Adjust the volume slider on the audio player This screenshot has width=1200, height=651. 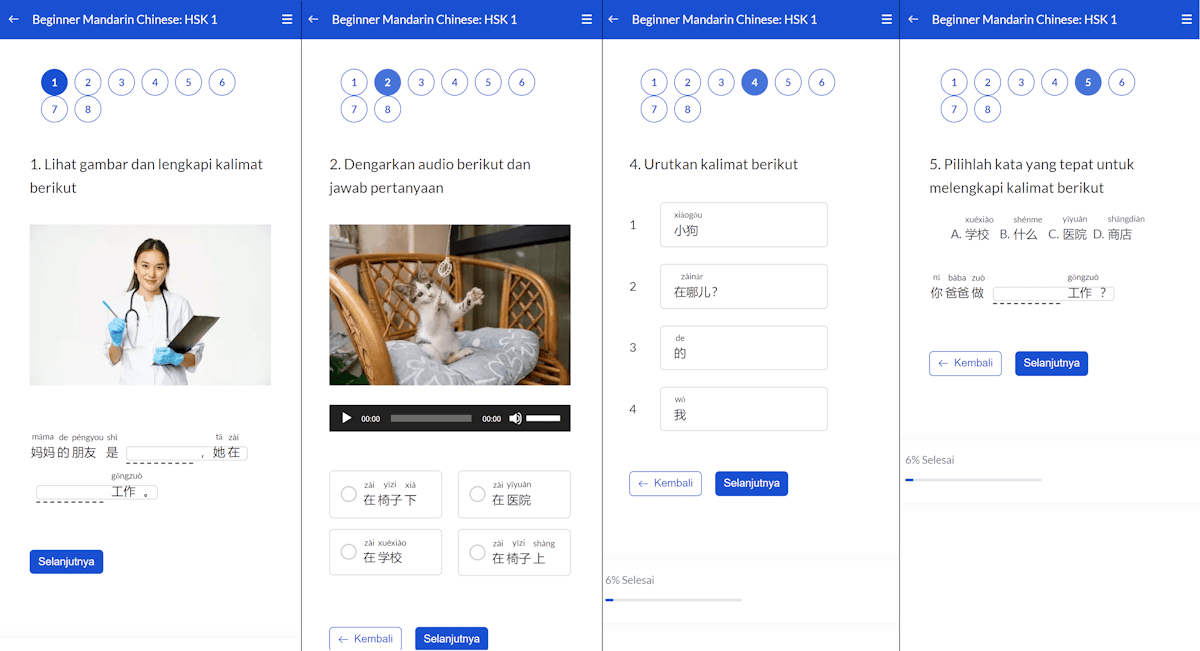point(545,418)
